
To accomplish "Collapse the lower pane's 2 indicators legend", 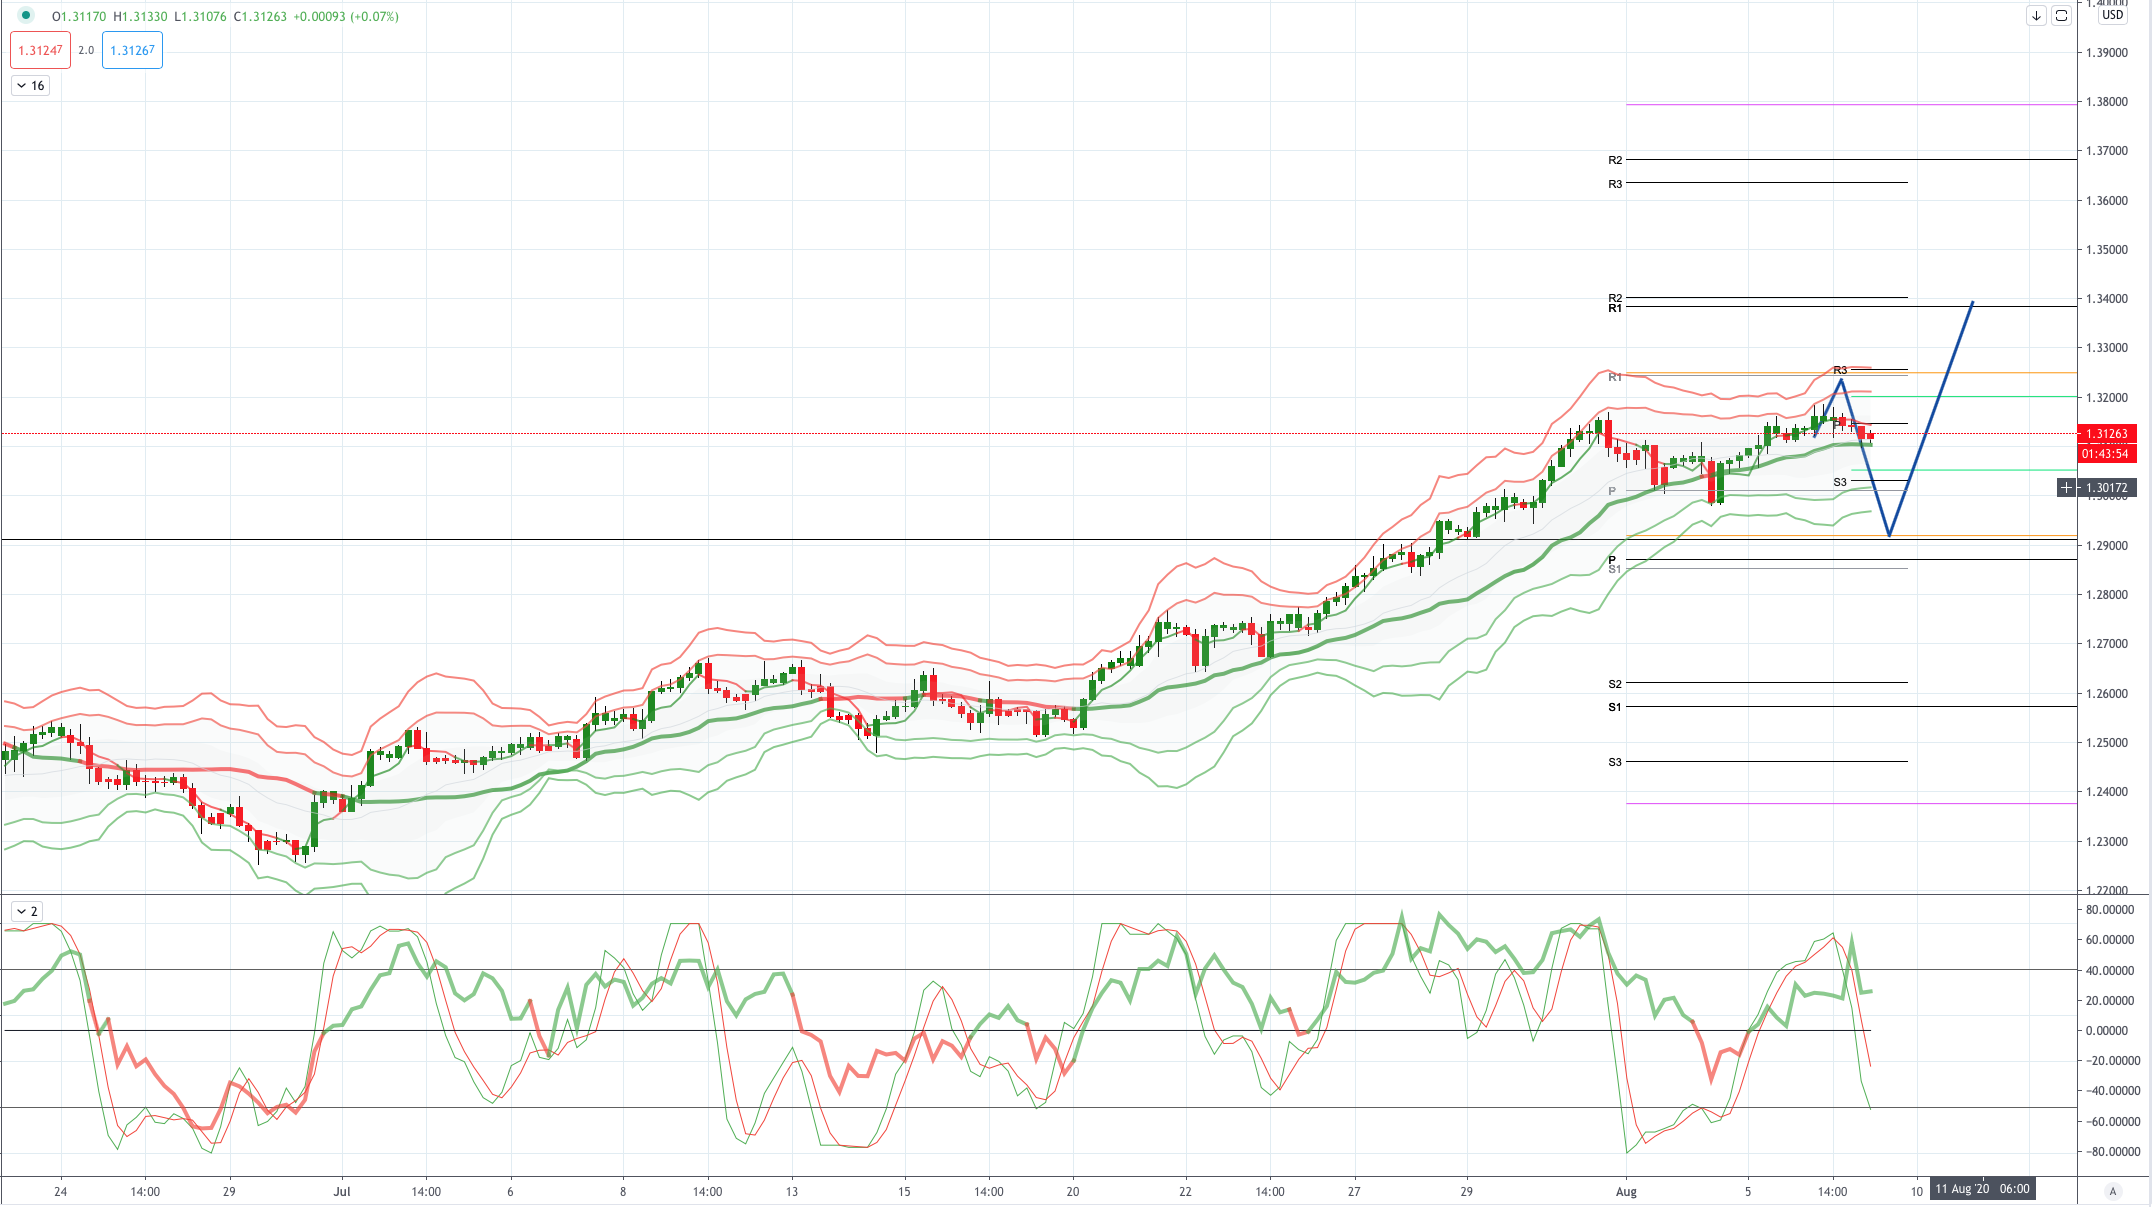I will click(x=26, y=911).
